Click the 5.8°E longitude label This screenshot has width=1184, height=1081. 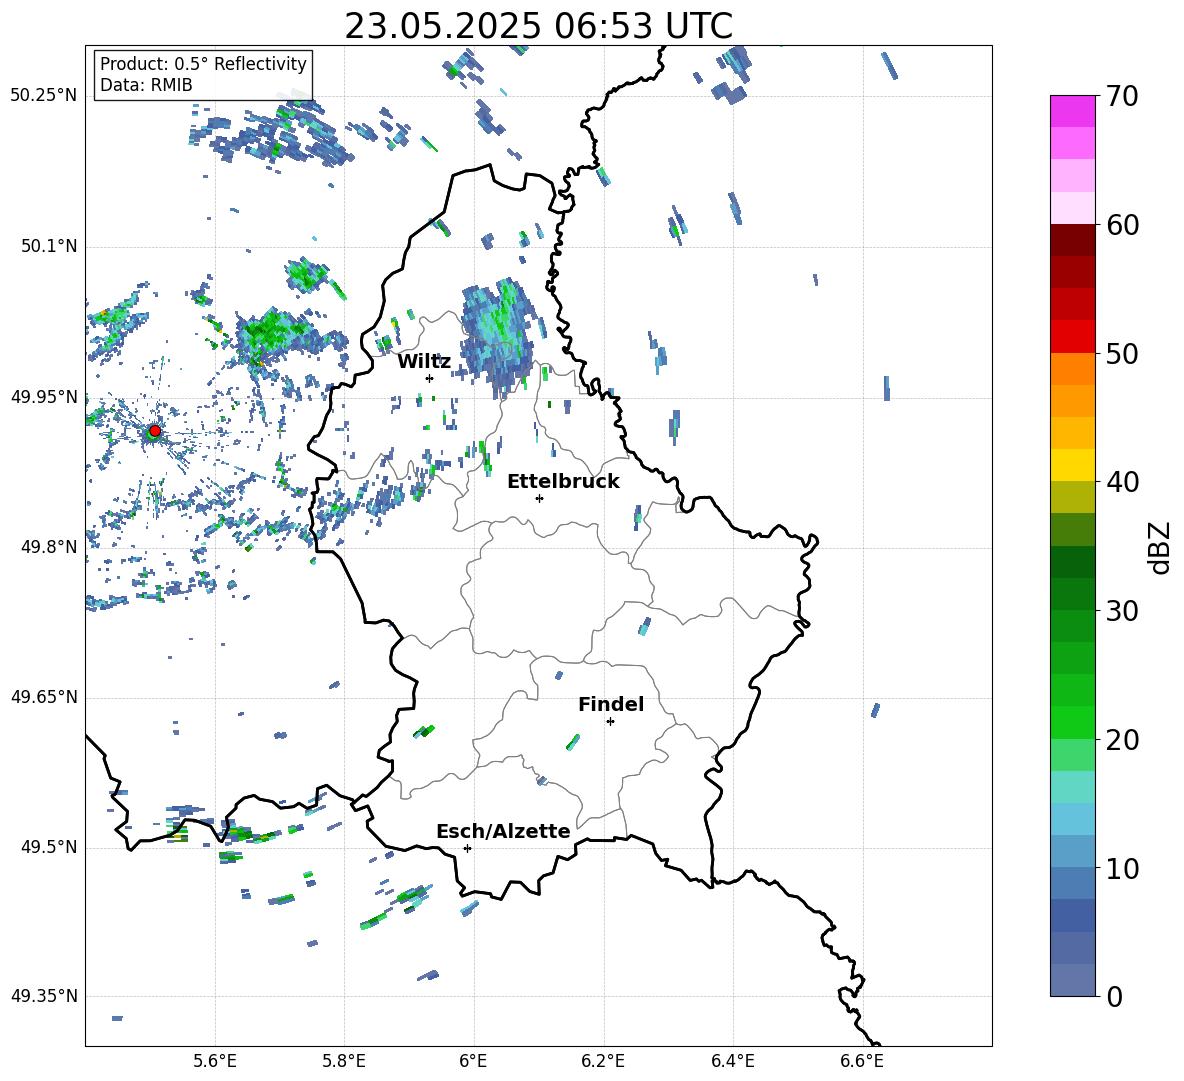coord(344,1061)
